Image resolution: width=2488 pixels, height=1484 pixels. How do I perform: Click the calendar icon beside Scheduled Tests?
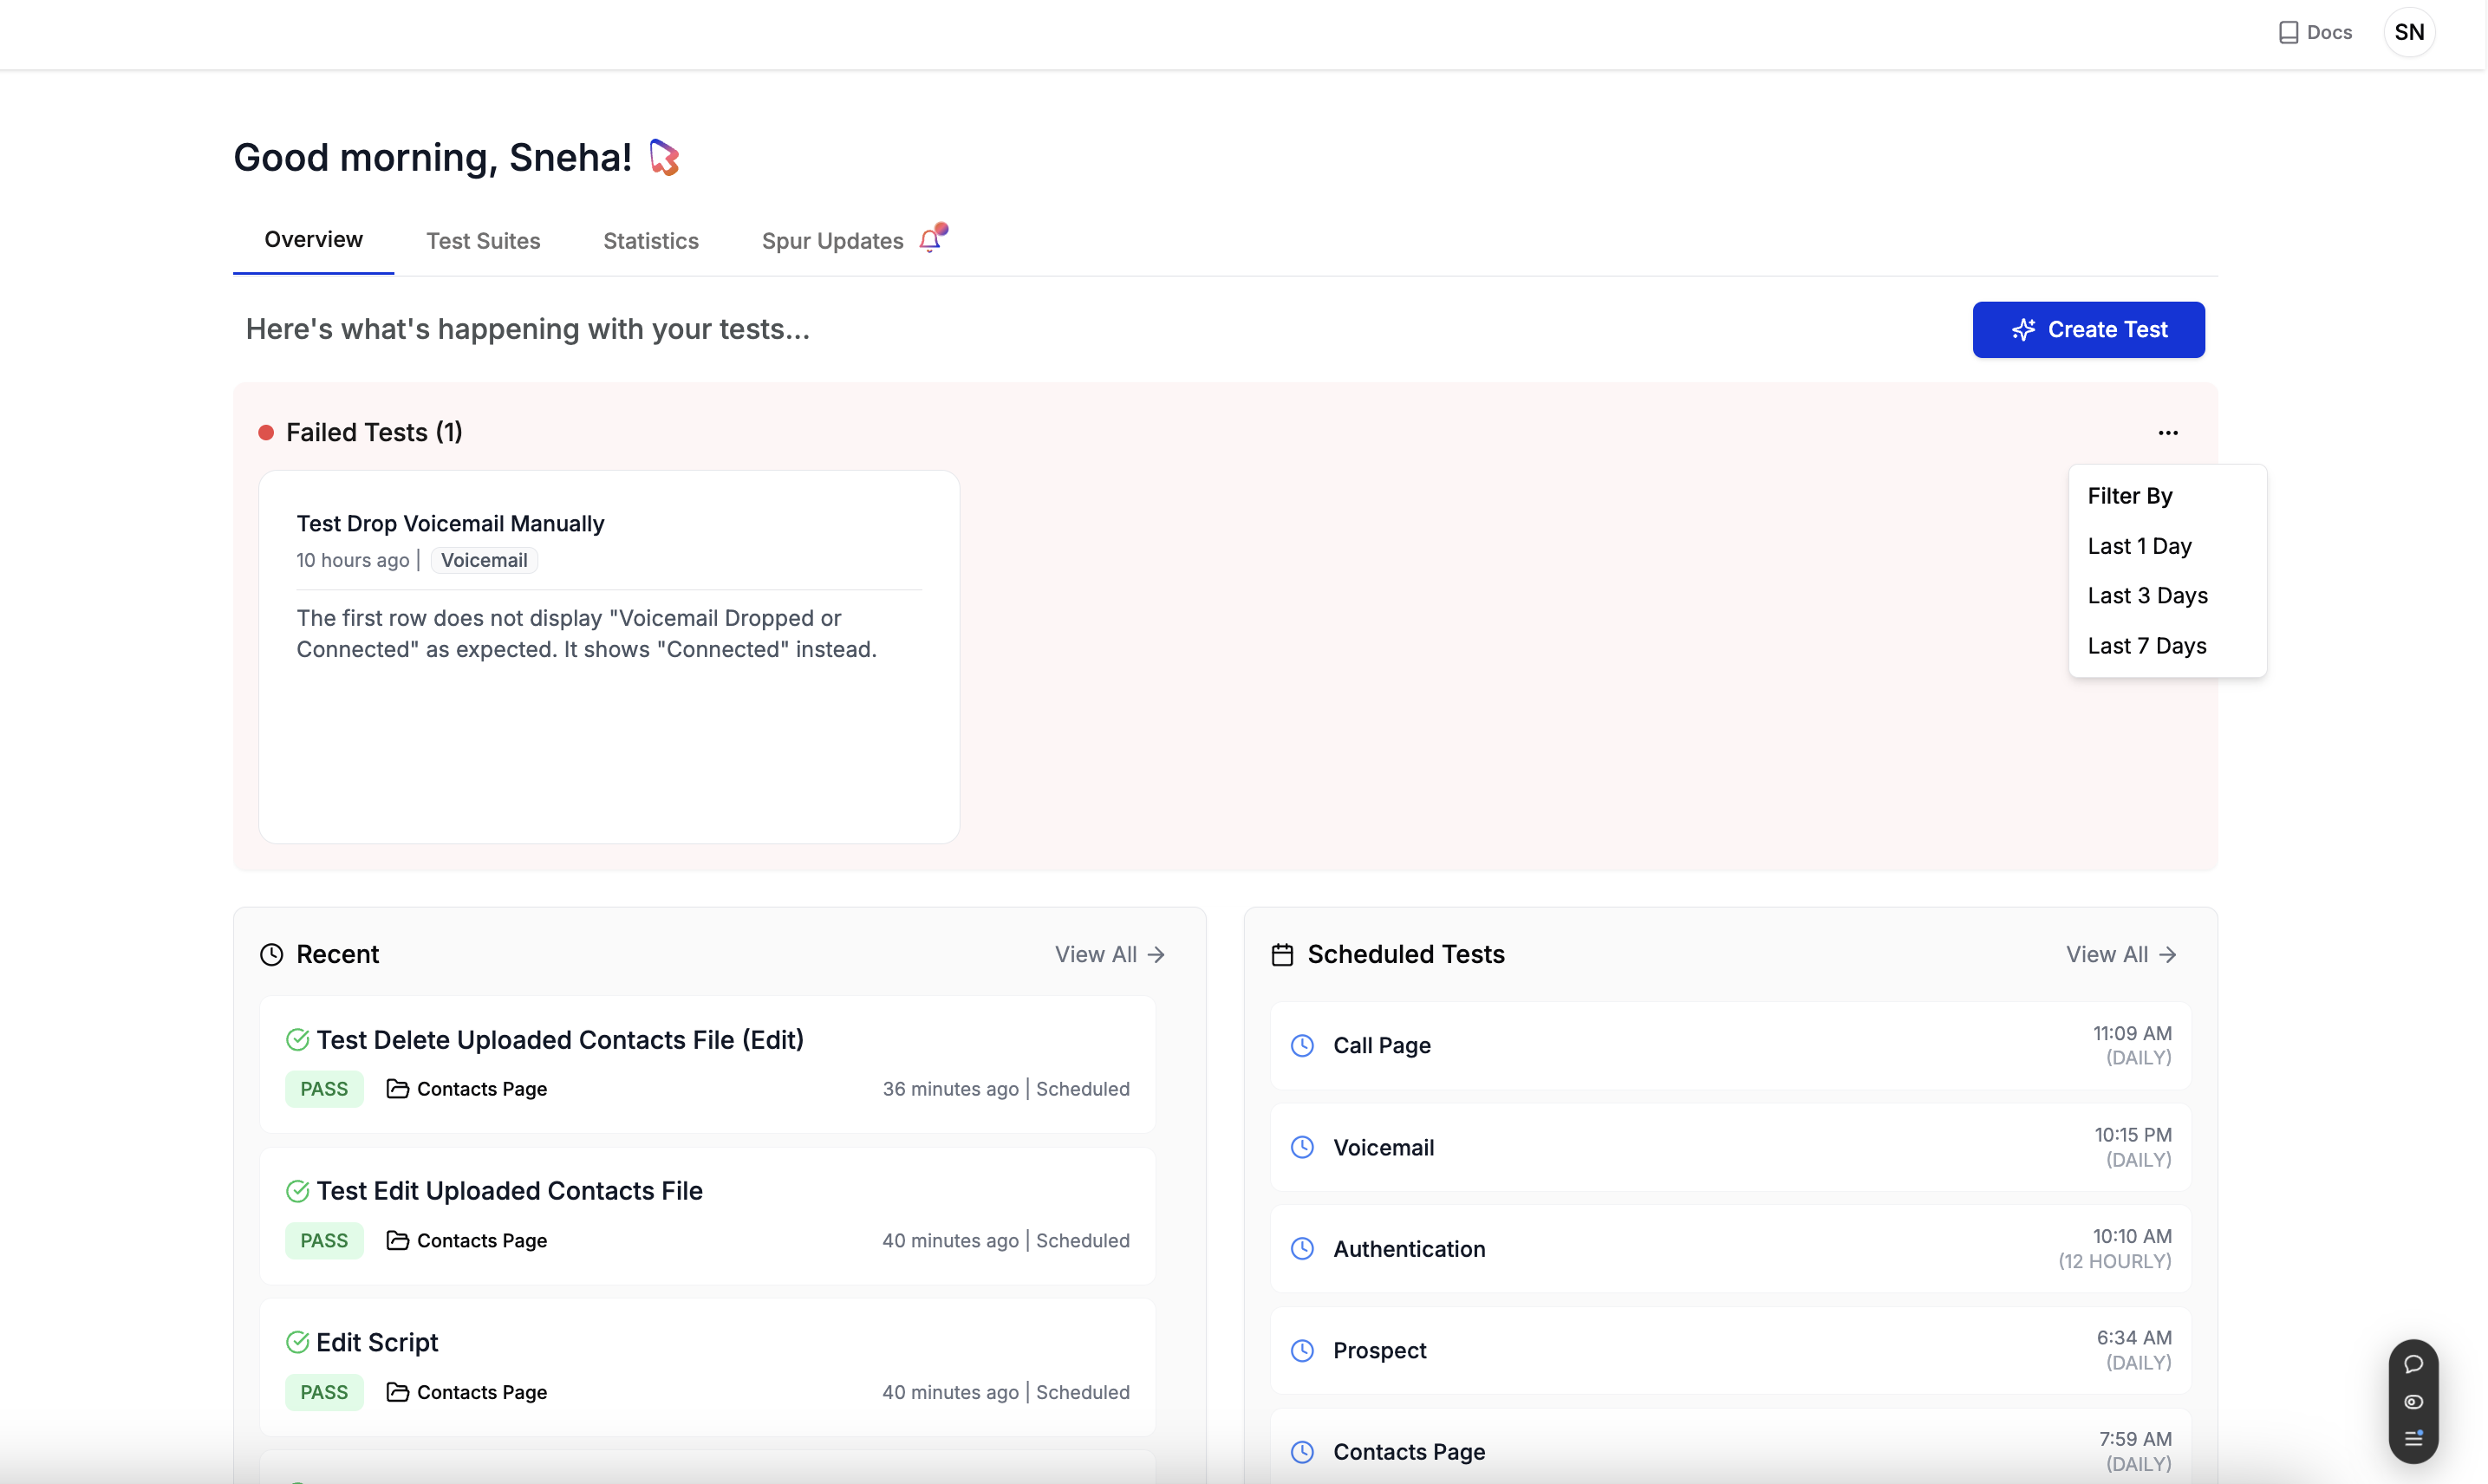pyautogui.click(x=1282, y=954)
